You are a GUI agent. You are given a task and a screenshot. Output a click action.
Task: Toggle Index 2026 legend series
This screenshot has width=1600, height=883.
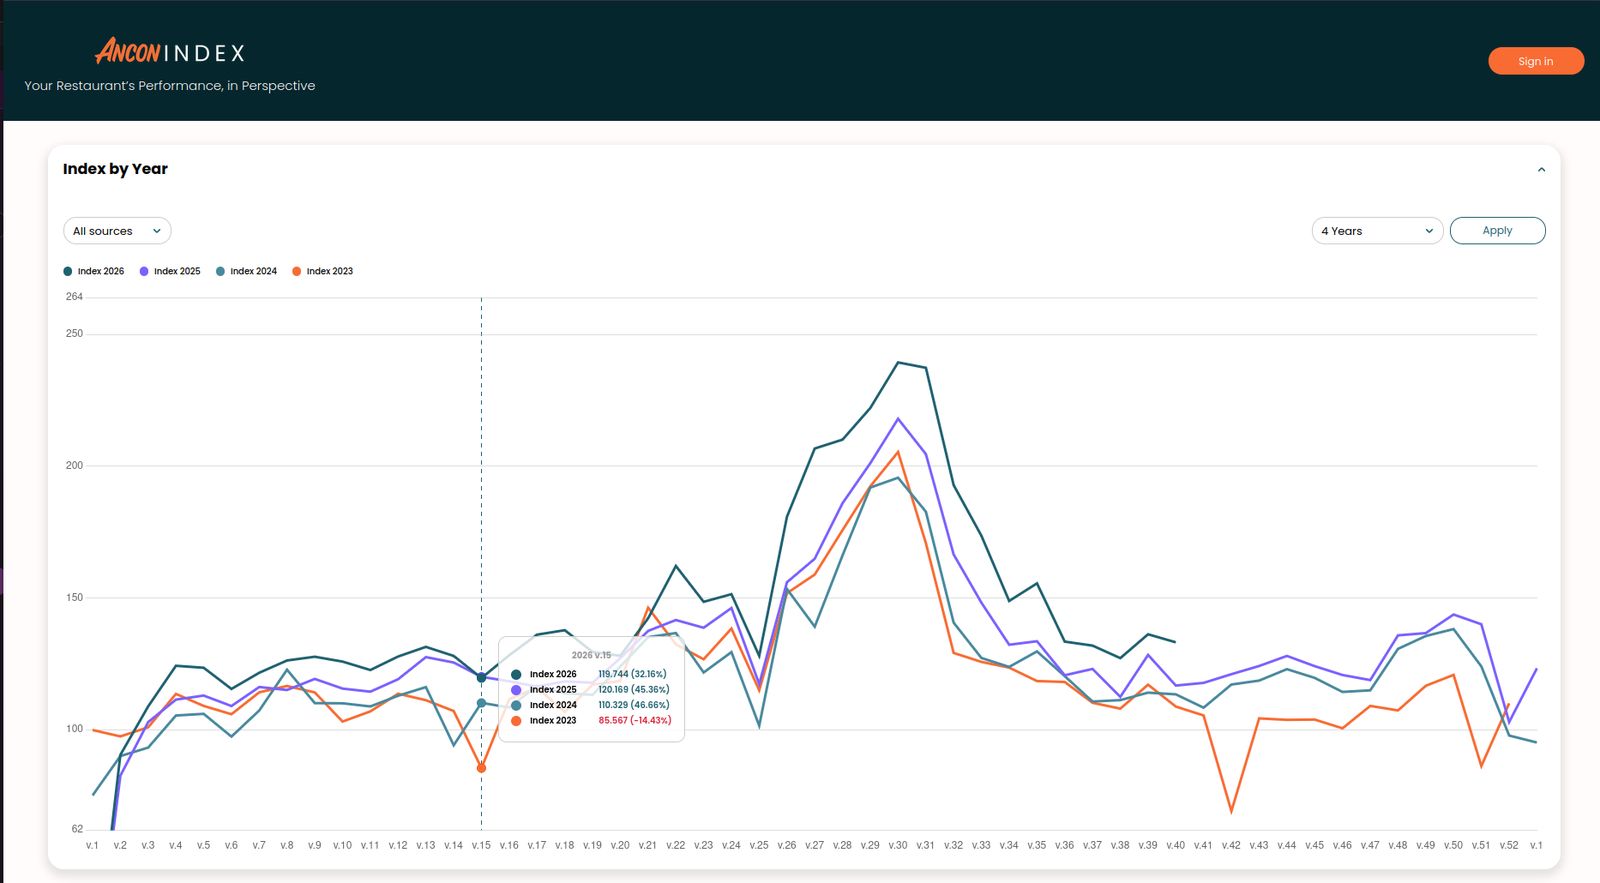click(x=94, y=271)
